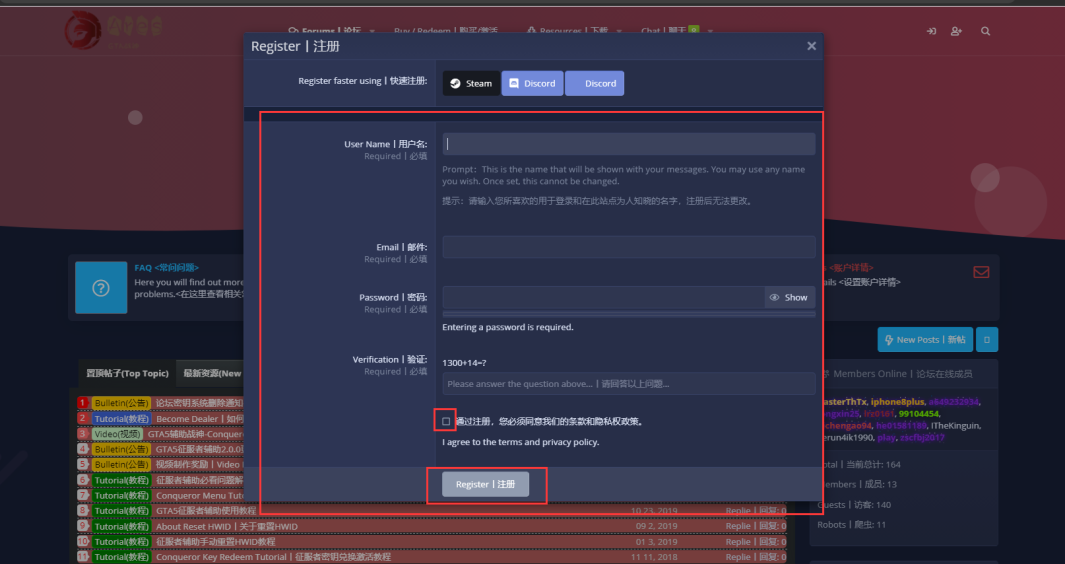The width and height of the screenshot is (1065, 564).
Task: Open member iphone8plus profile
Action: pyautogui.click(x=897, y=402)
